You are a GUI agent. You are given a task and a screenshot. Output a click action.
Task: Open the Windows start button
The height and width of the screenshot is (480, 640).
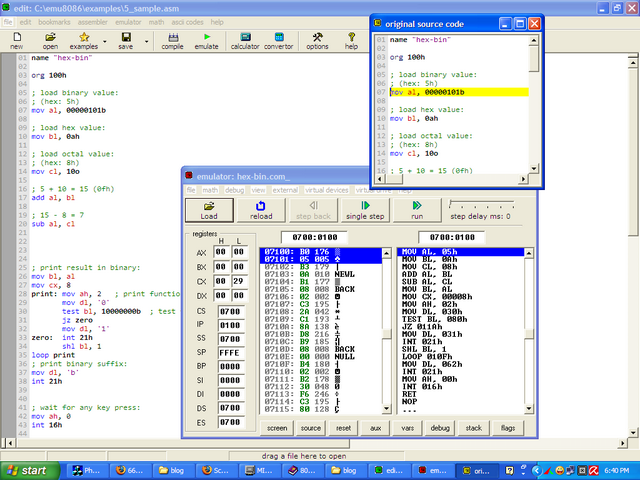pyautogui.click(x=29, y=471)
